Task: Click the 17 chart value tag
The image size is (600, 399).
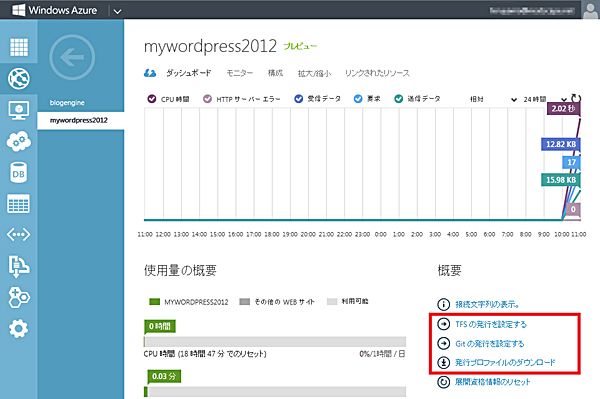Action: coord(572,162)
